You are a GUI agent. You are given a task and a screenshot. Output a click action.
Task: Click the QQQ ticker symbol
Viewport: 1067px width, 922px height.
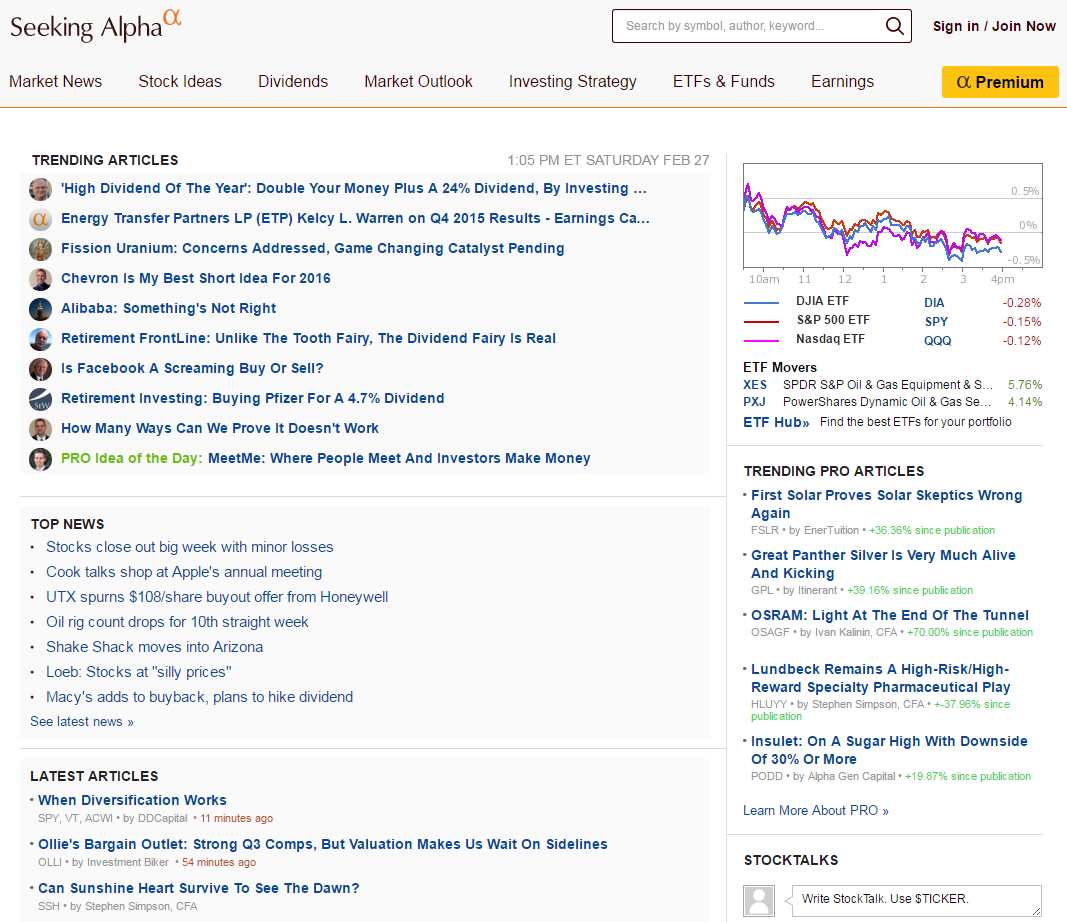point(938,341)
